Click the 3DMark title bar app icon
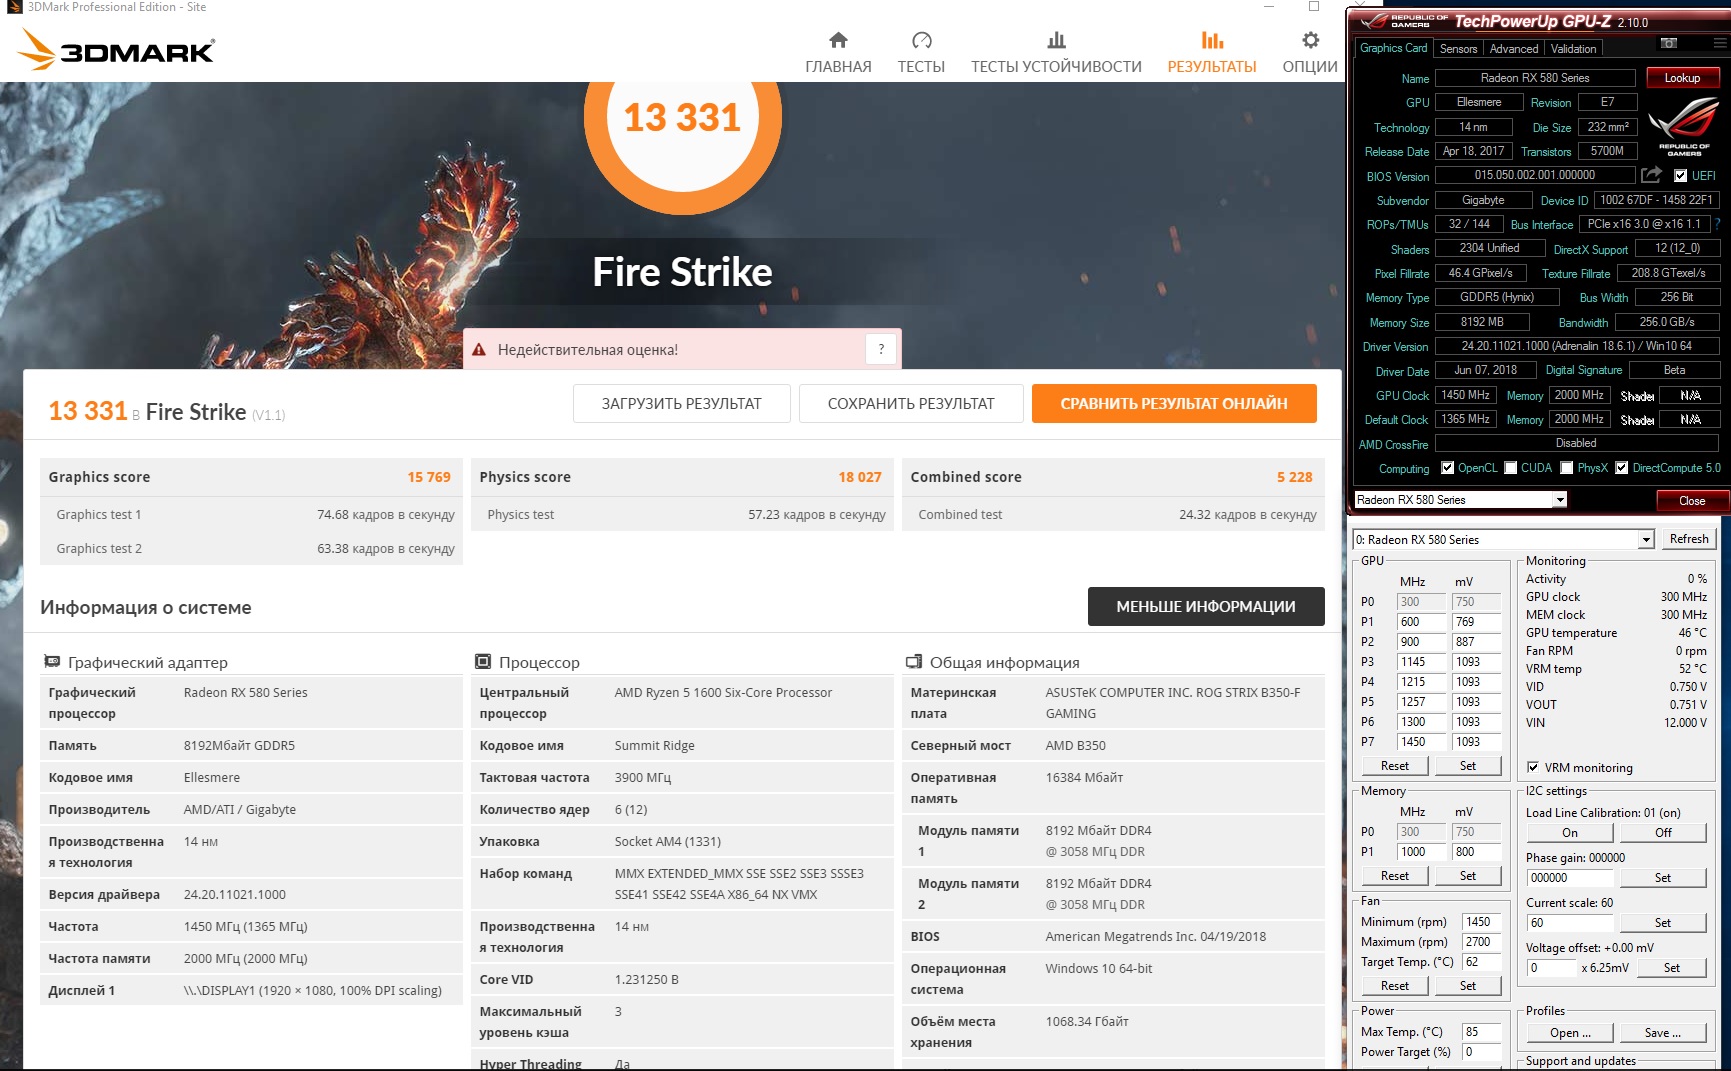Screen dimensions: 1731x1071 (x=14, y=7)
